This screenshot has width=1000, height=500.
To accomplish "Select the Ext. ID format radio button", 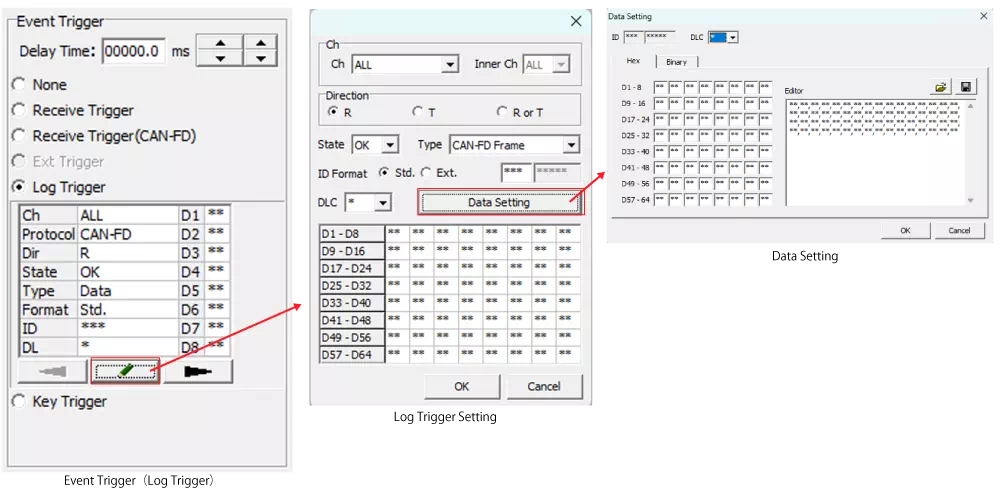I will coord(427,173).
